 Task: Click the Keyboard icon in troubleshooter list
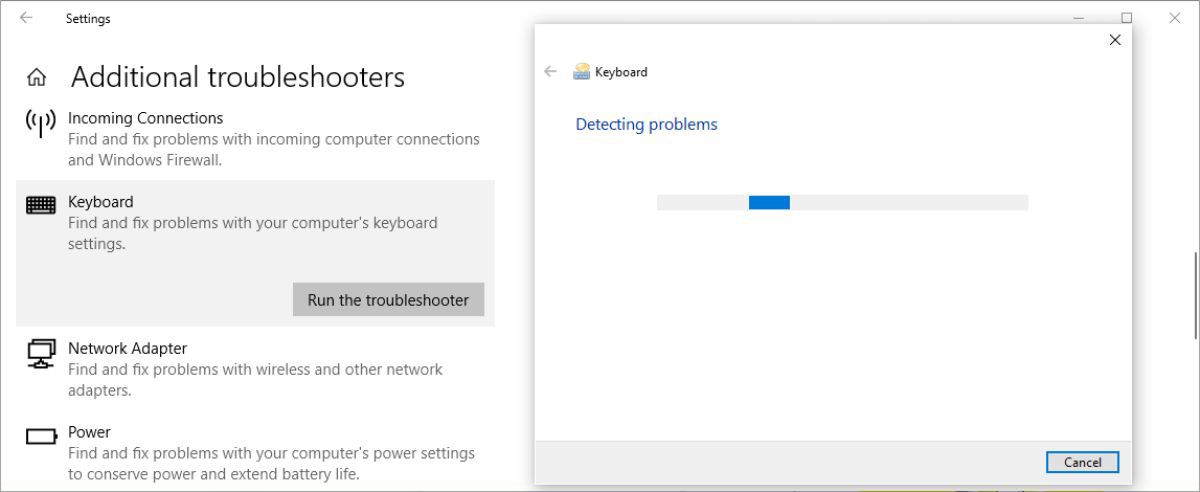point(41,205)
